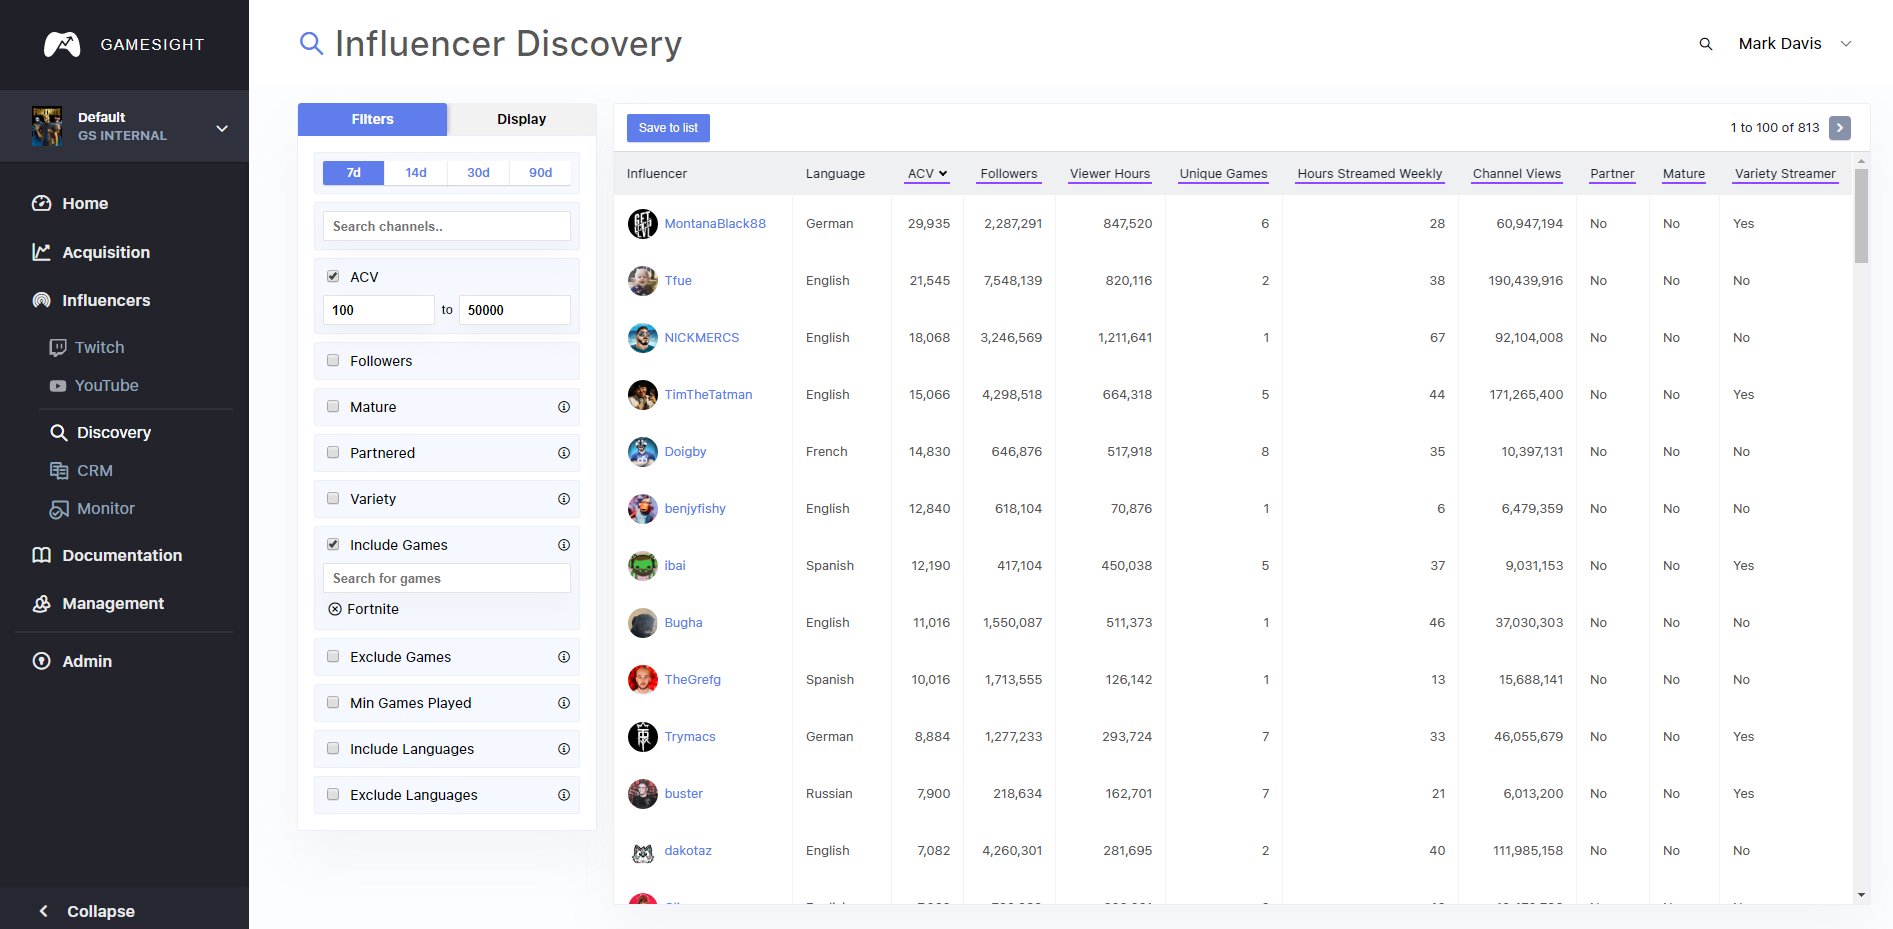The width and height of the screenshot is (1893, 929).
Task: Show info for Exclude Games filter
Action: point(564,657)
